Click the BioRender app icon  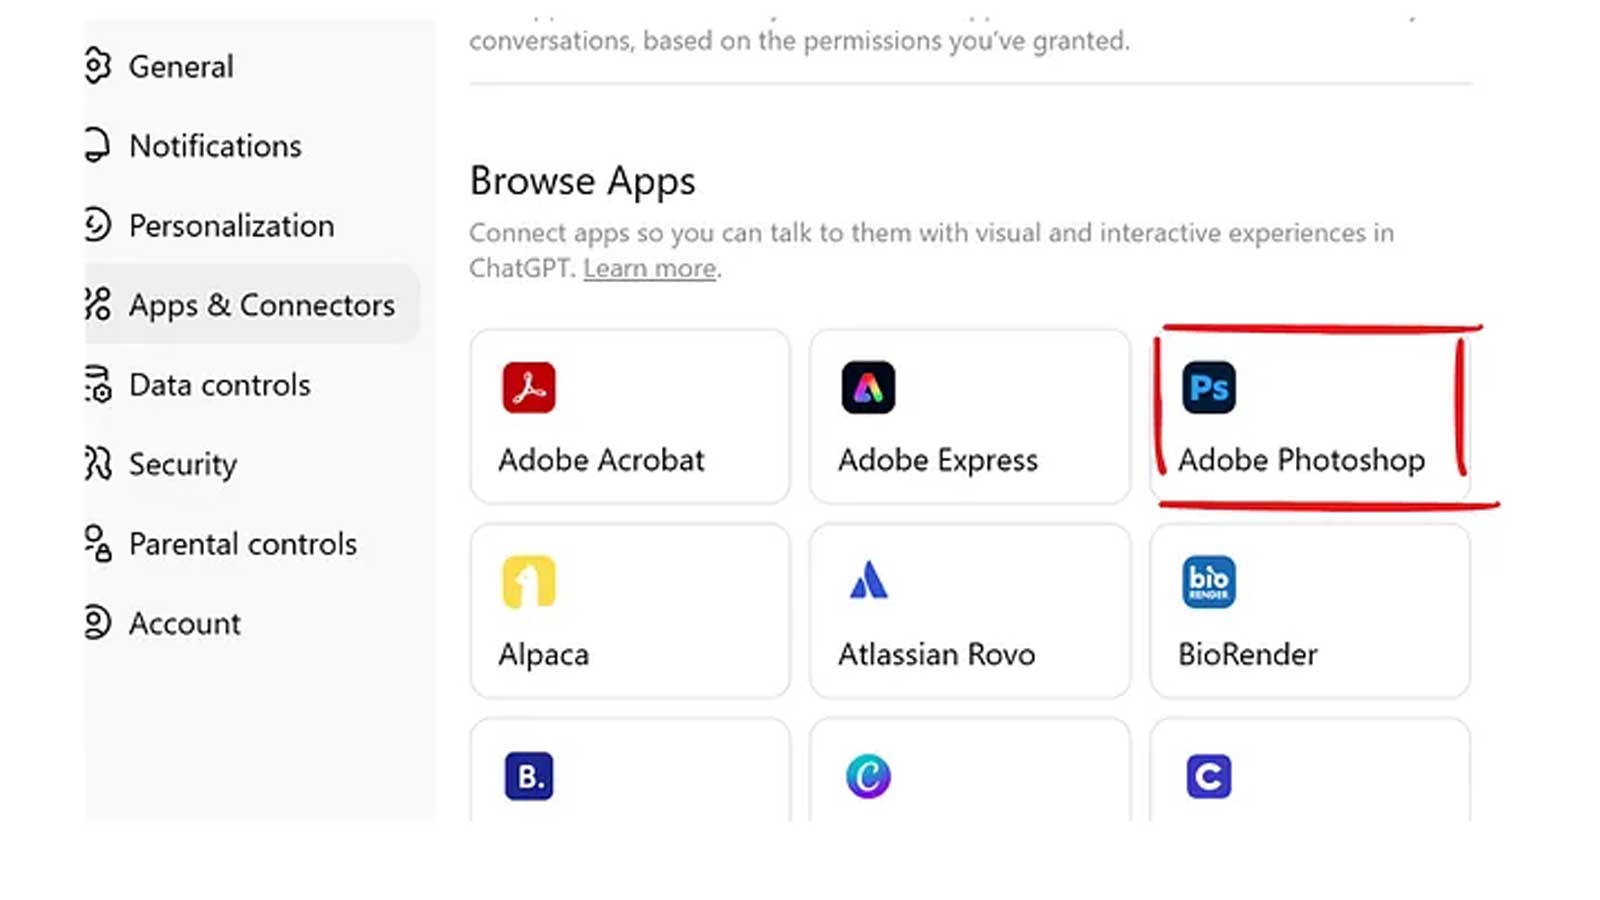click(1208, 582)
